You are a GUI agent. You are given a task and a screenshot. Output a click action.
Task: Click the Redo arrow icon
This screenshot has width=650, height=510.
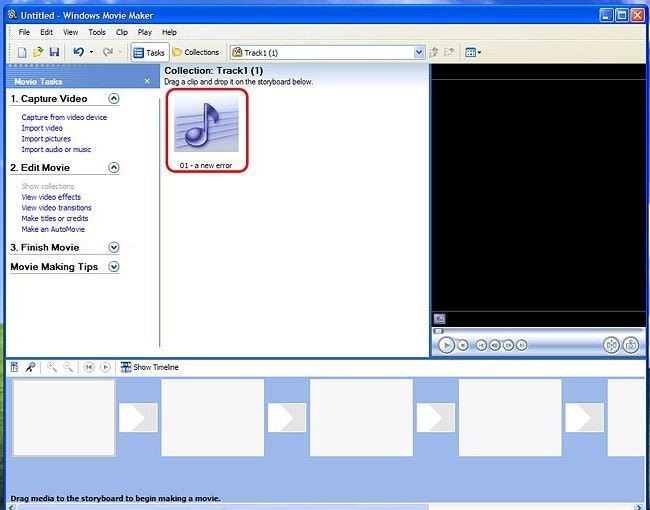[107, 52]
